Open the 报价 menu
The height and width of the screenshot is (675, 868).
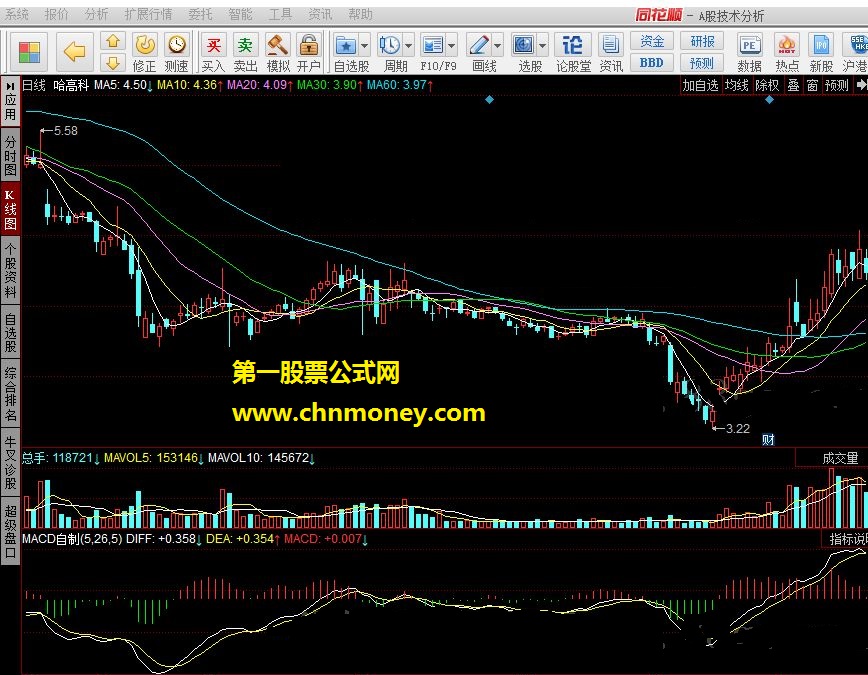tap(56, 14)
